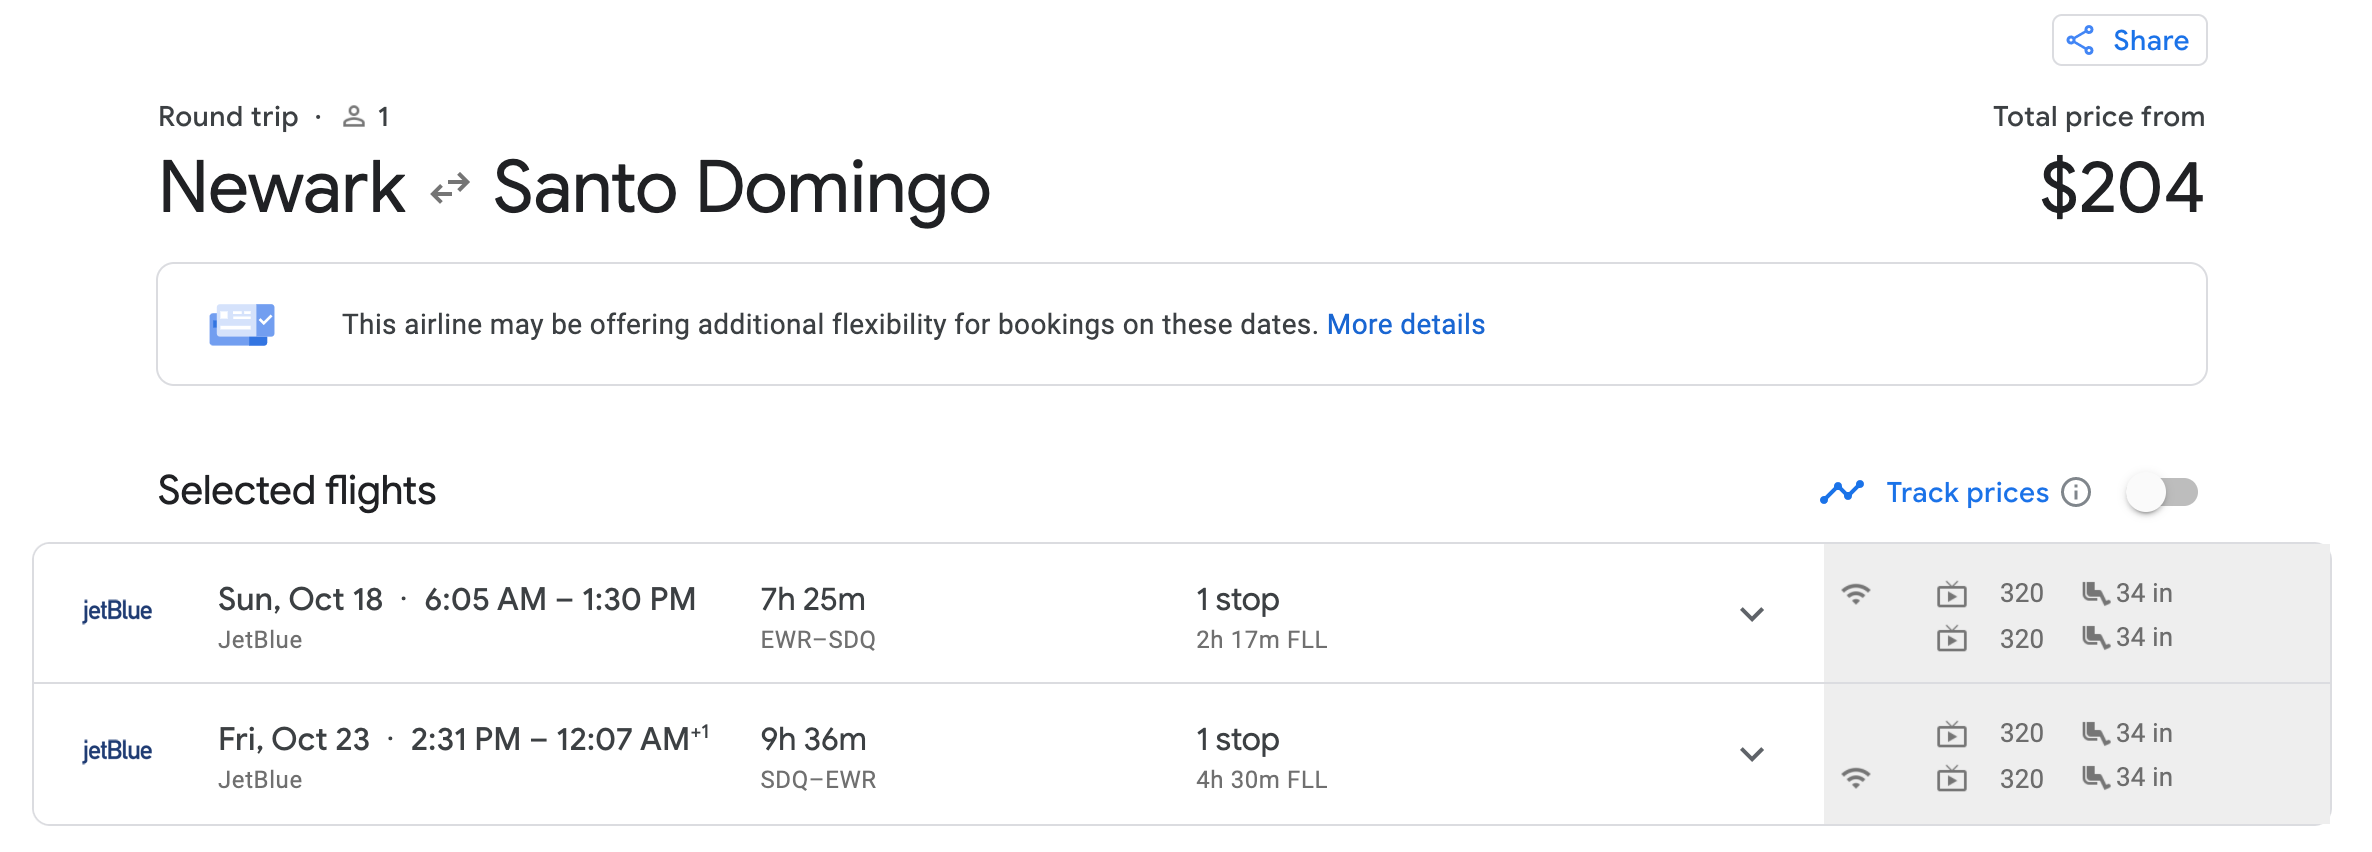Click the passenger count person icon
Screen dimensions: 2372x852
click(353, 117)
